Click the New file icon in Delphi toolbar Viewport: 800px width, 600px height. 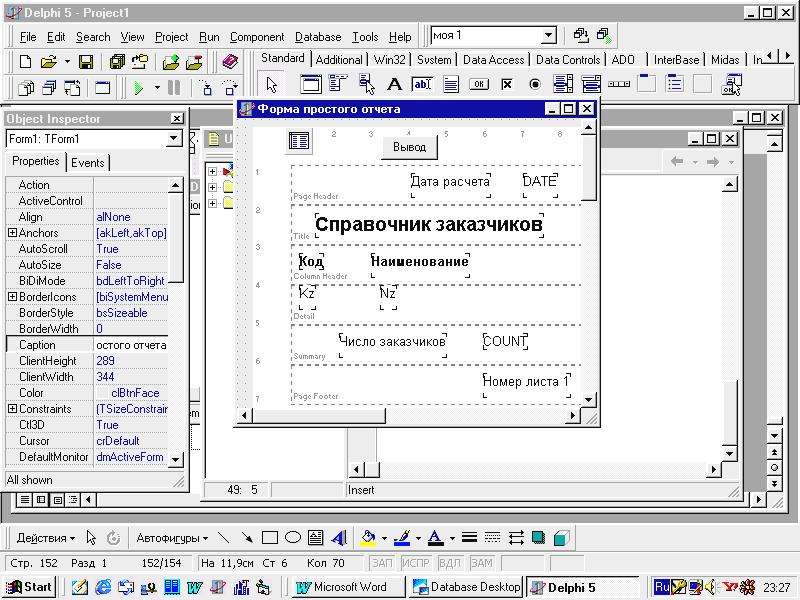pos(25,62)
